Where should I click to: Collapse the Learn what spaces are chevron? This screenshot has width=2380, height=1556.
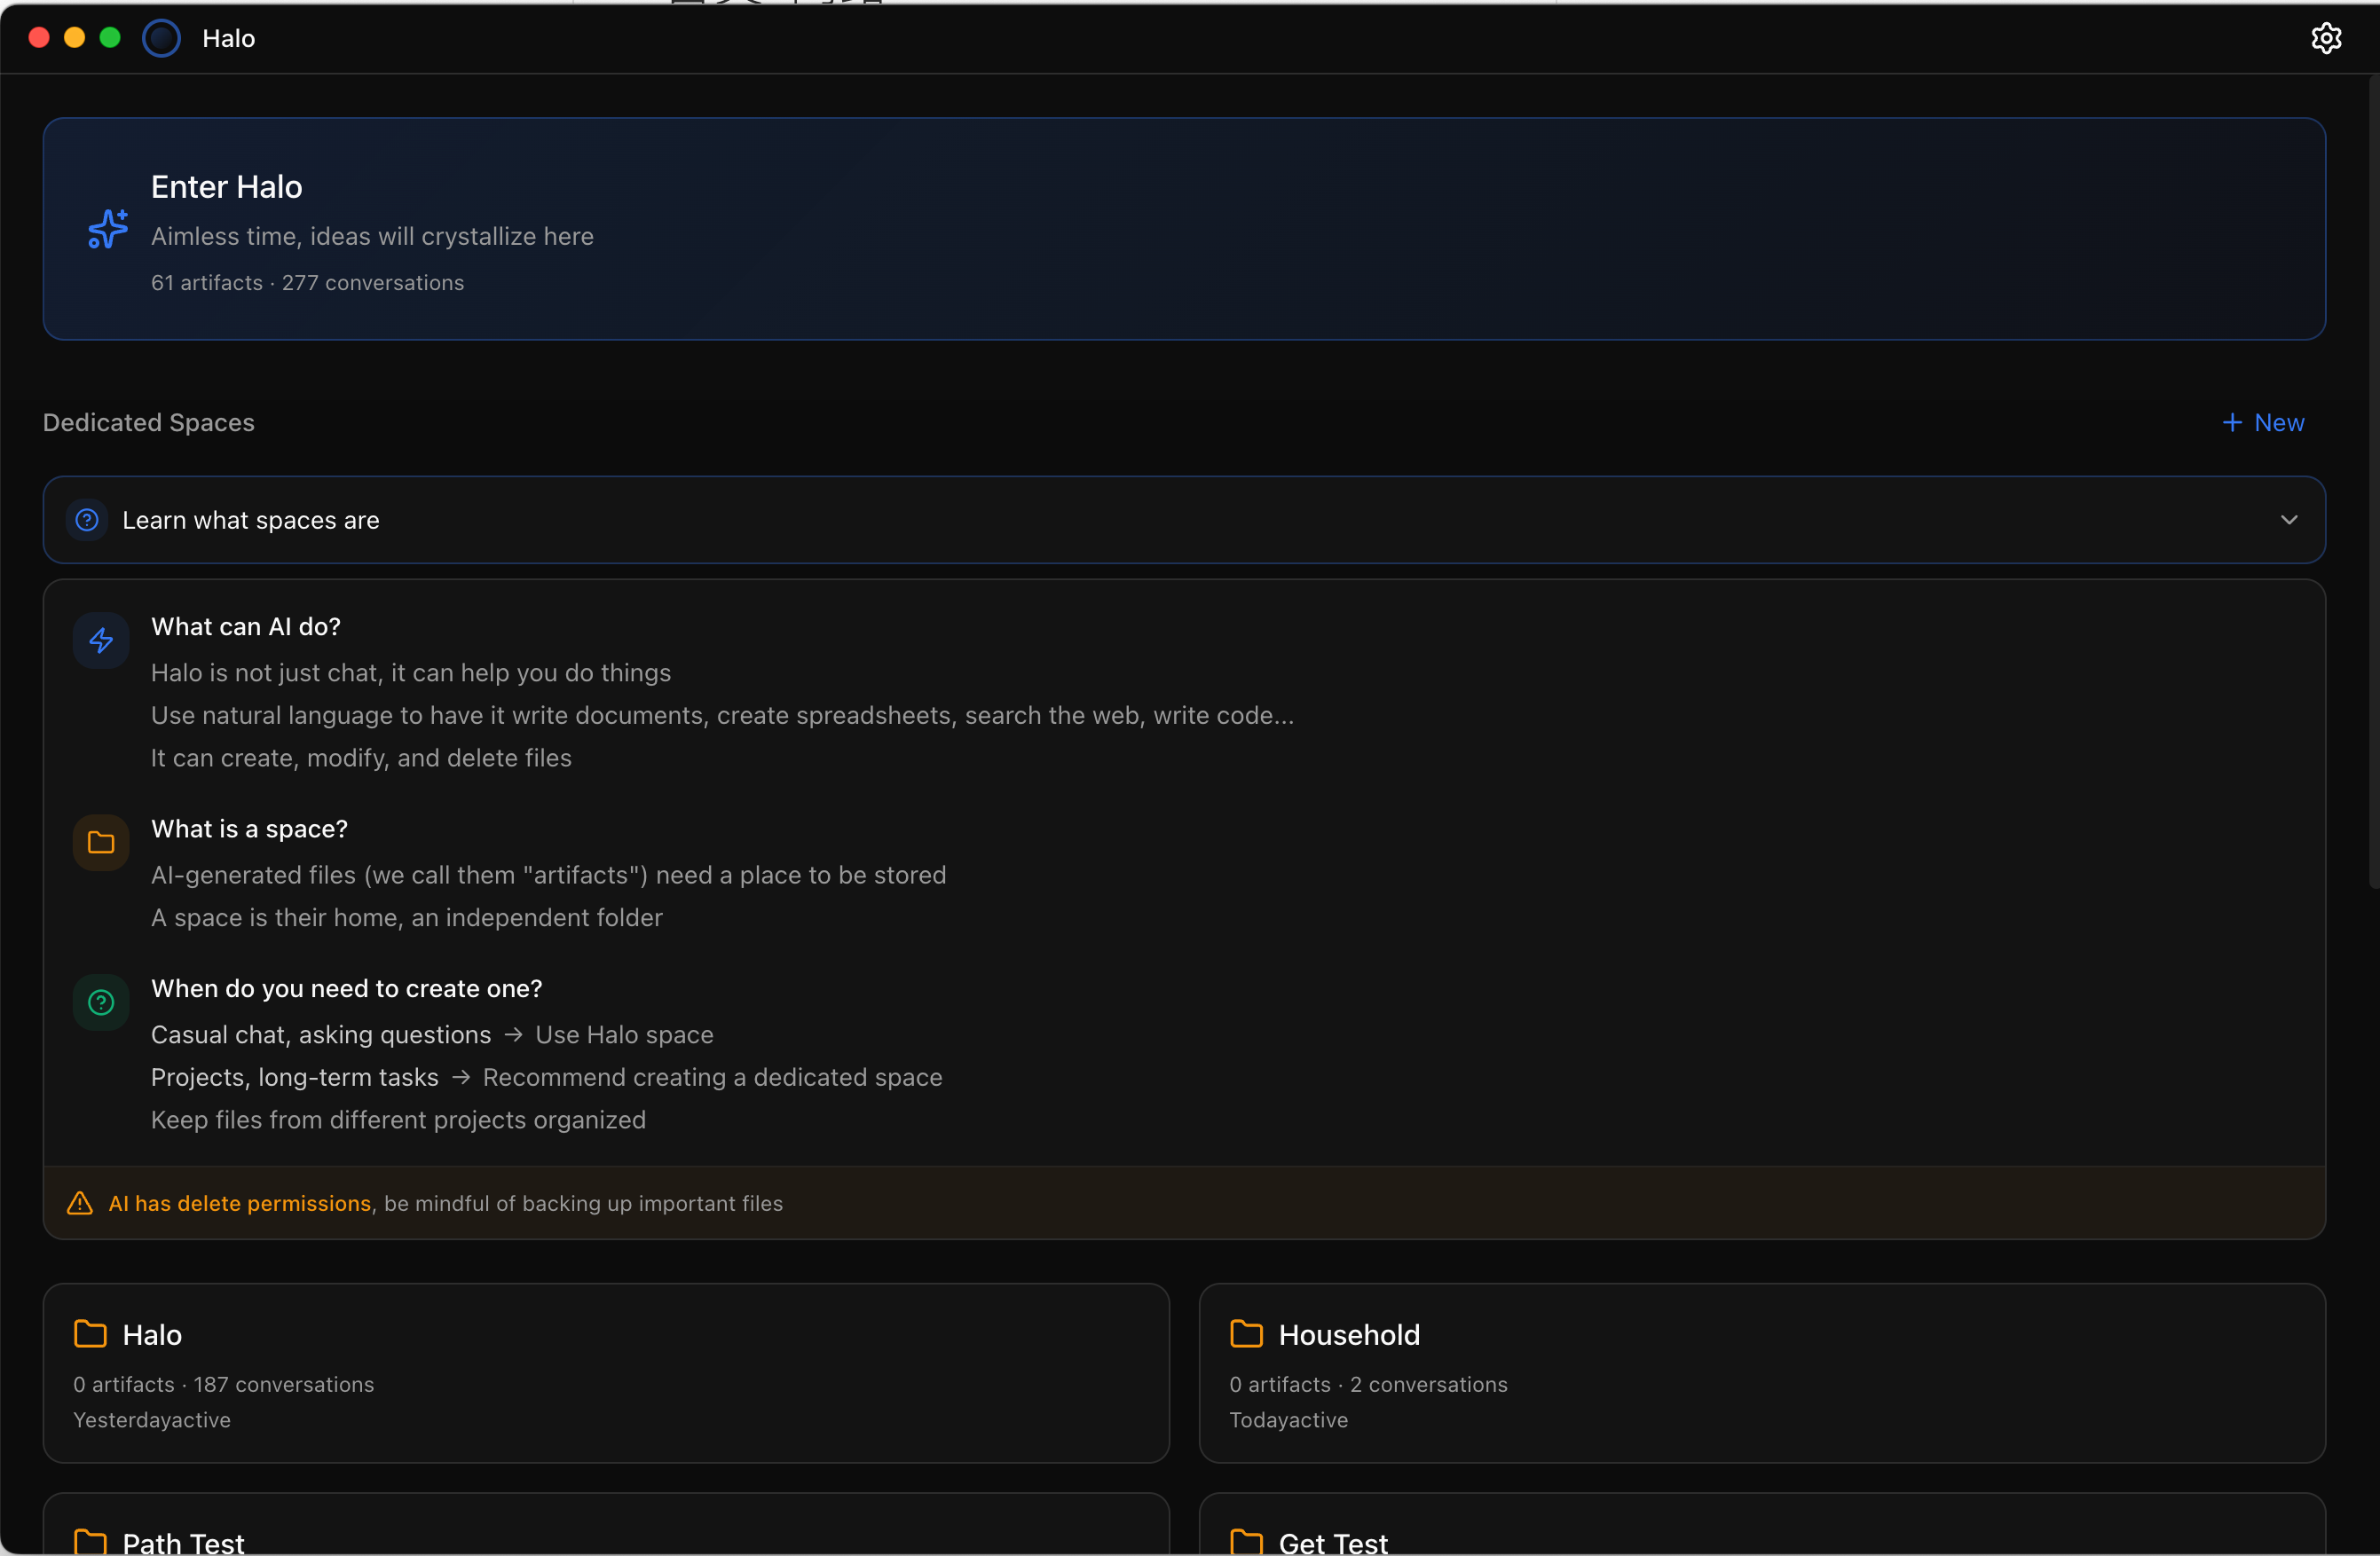pyautogui.click(x=2289, y=520)
